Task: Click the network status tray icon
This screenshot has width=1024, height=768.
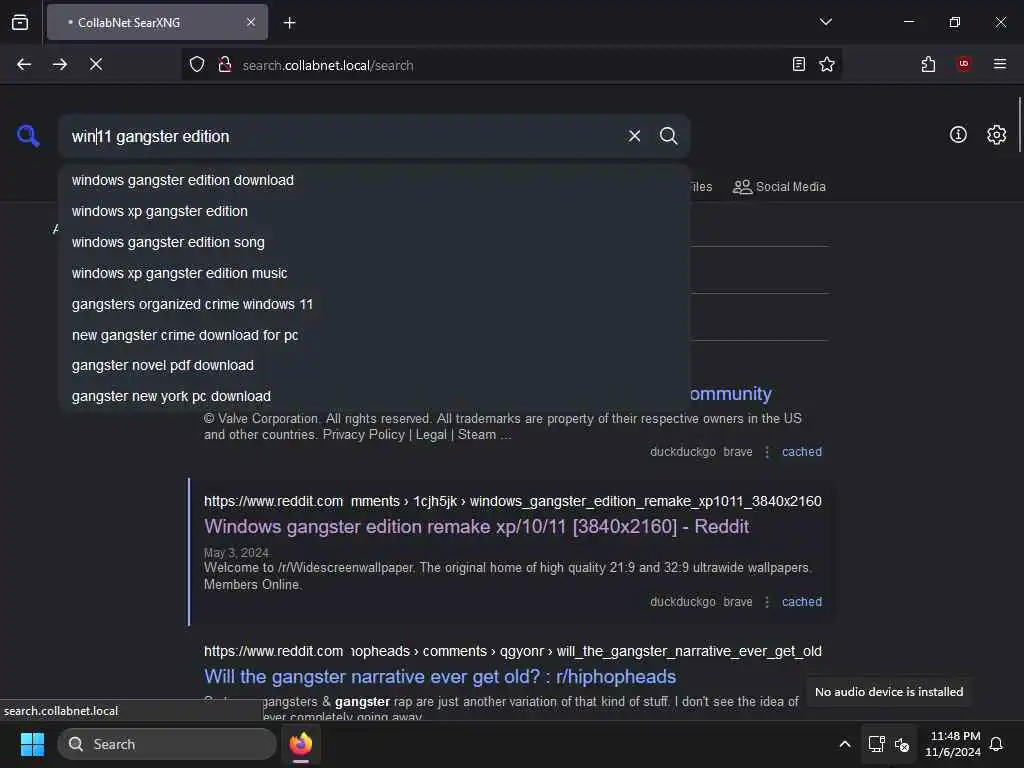Action: 876,744
